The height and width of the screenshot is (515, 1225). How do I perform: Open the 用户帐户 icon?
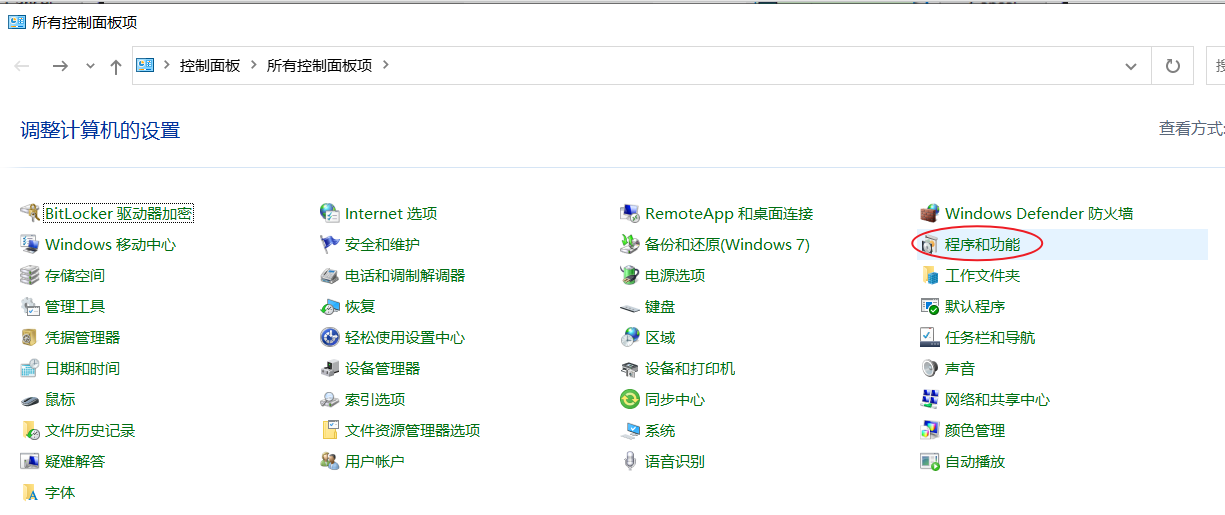click(329, 461)
